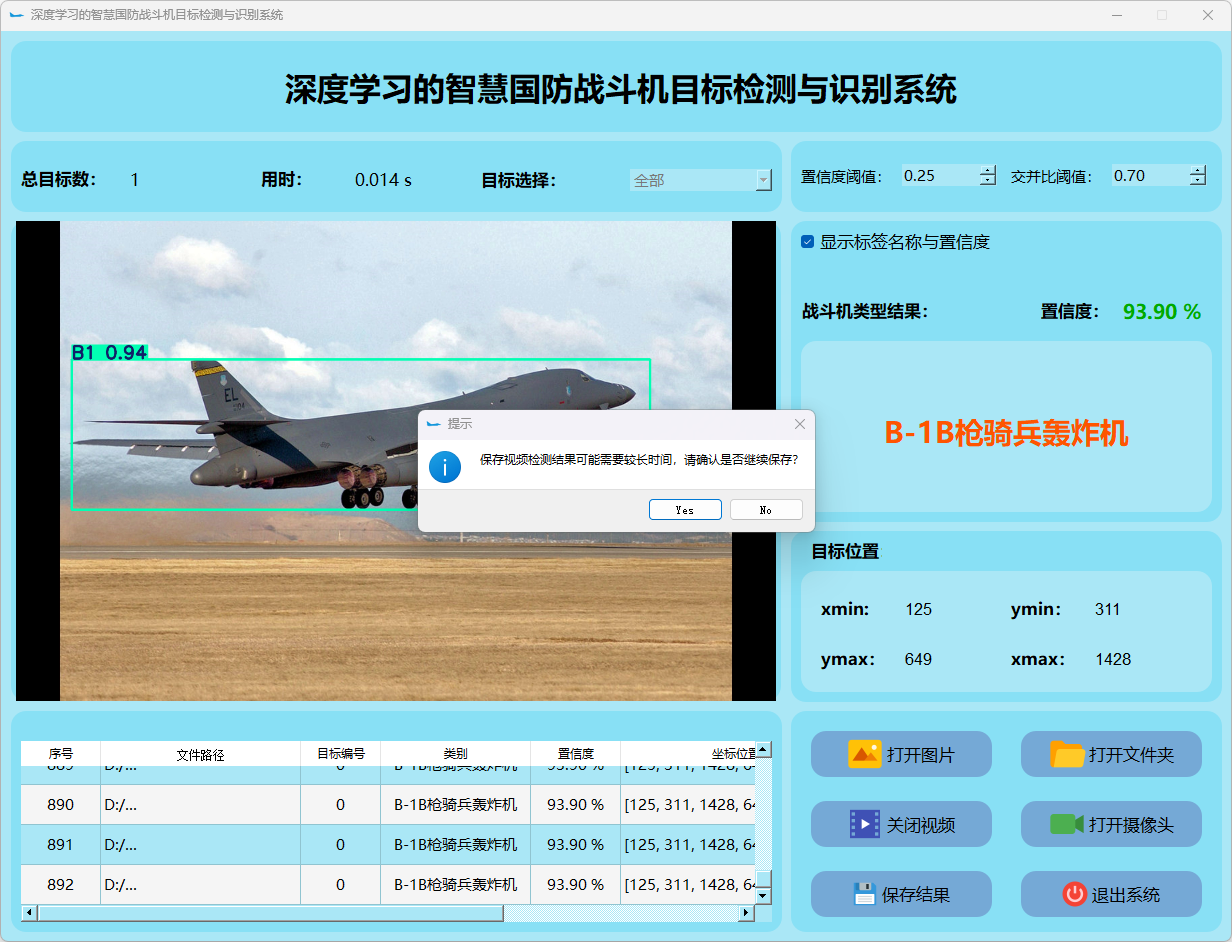
Task: Click the red power icon on 退出系统
Action: 1074,894
